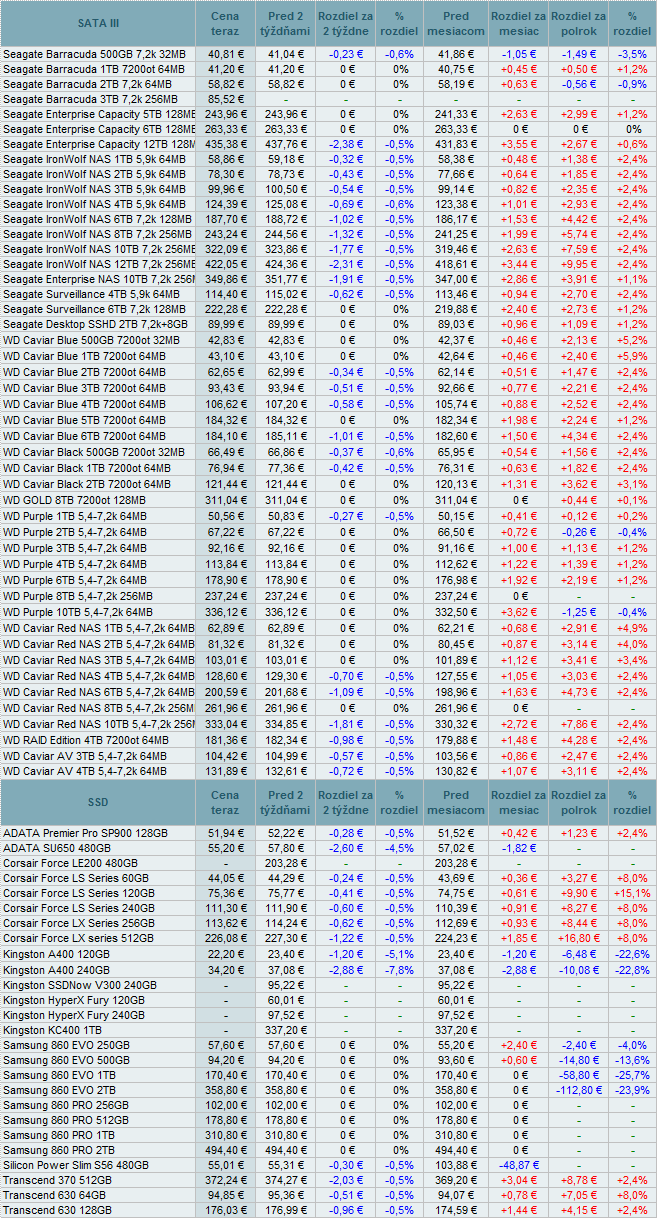
Task: Click Seagate Desktop SSHD 2TB product name
Action: 95,326
